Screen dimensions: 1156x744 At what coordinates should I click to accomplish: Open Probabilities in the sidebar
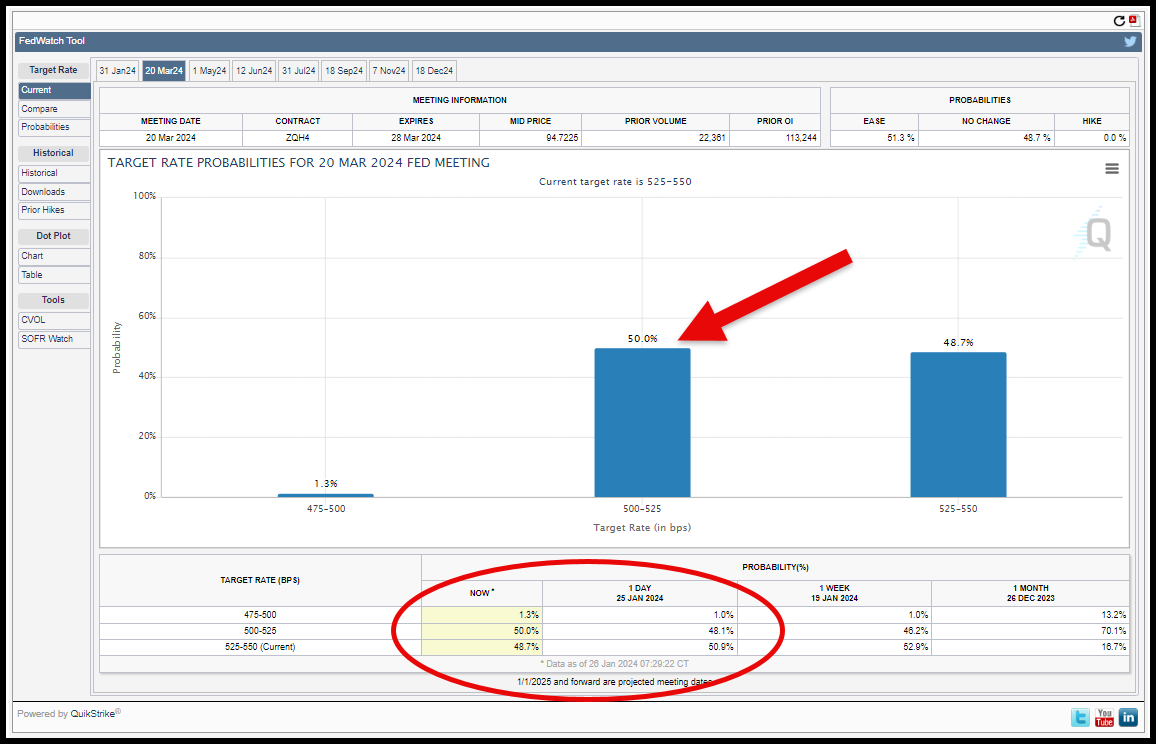(55, 128)
